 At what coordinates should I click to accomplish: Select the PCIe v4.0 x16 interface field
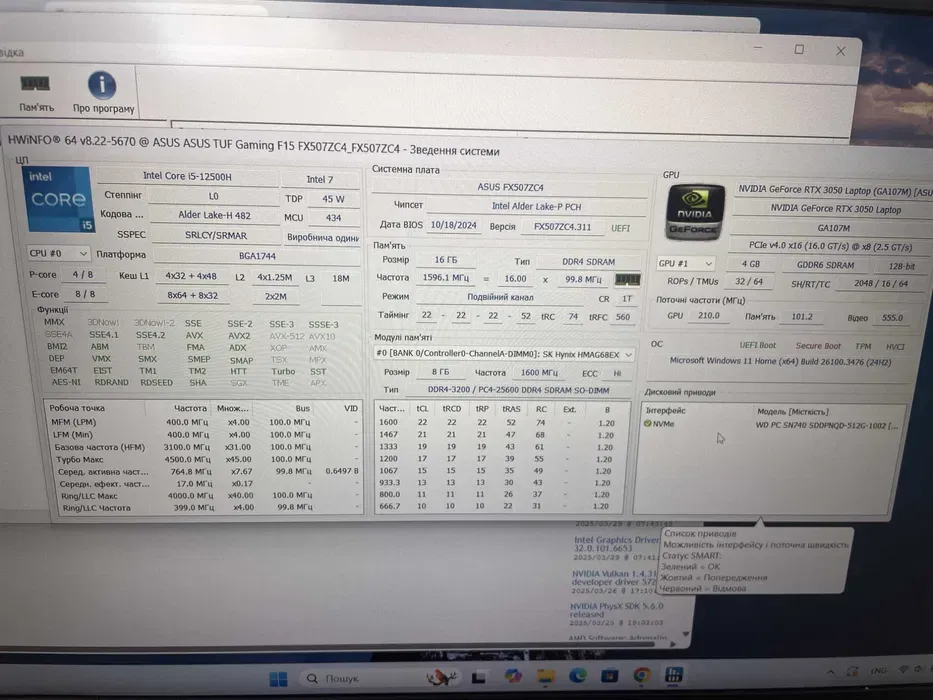point(830,246)
